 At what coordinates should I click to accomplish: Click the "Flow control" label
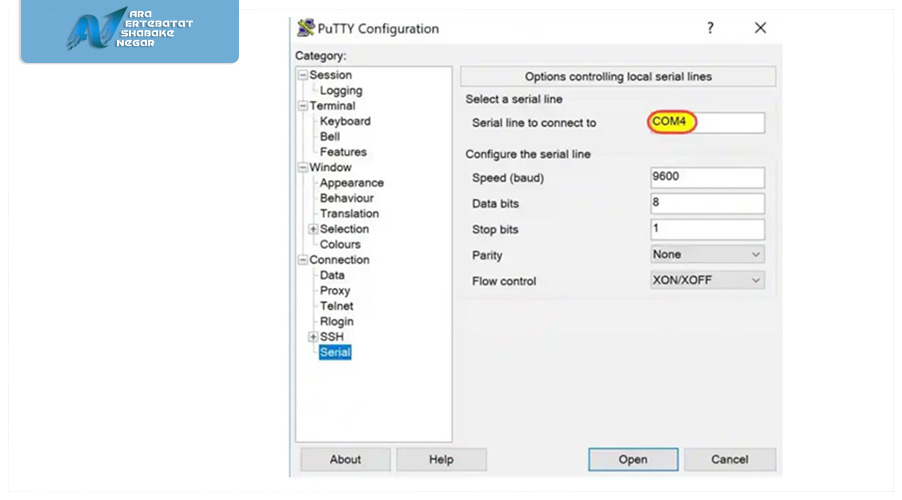coord(504,281)
